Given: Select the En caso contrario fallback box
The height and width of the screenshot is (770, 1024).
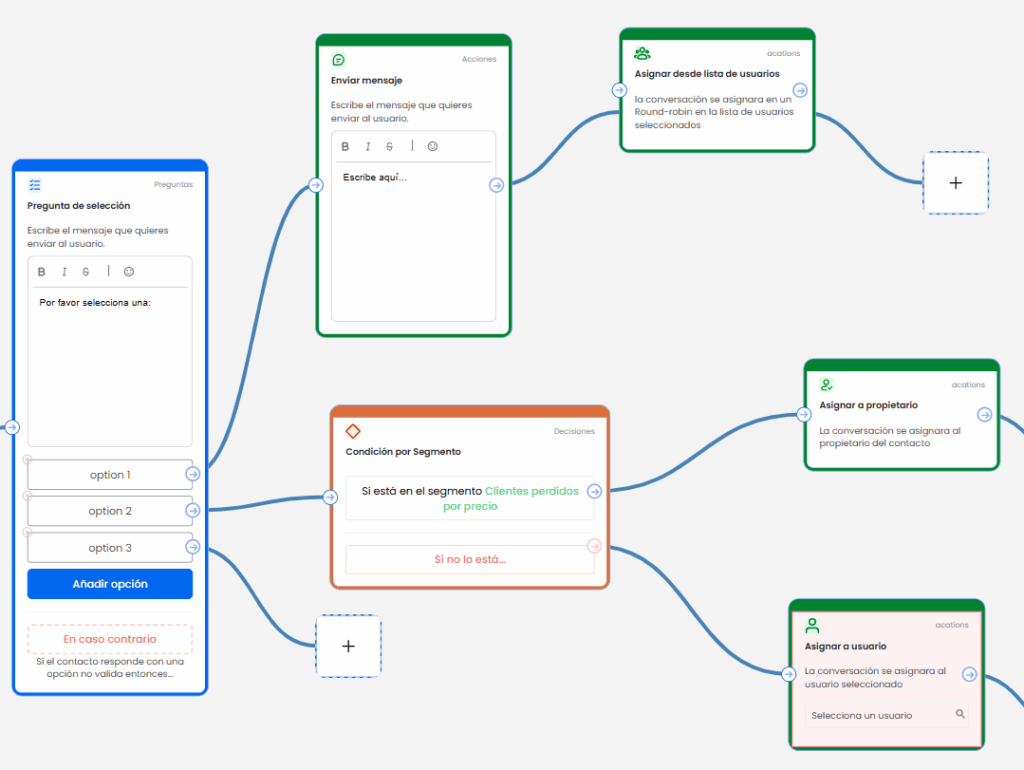Looking at the screenshot, I should 110,639.
